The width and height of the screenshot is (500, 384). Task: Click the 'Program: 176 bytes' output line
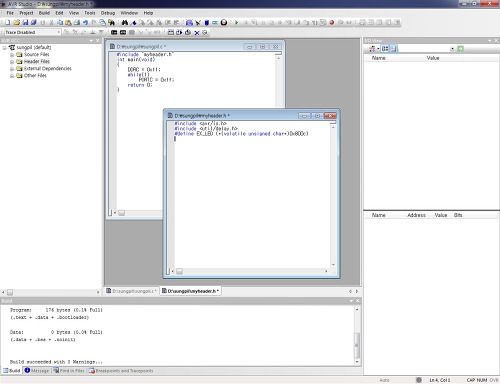56,310
